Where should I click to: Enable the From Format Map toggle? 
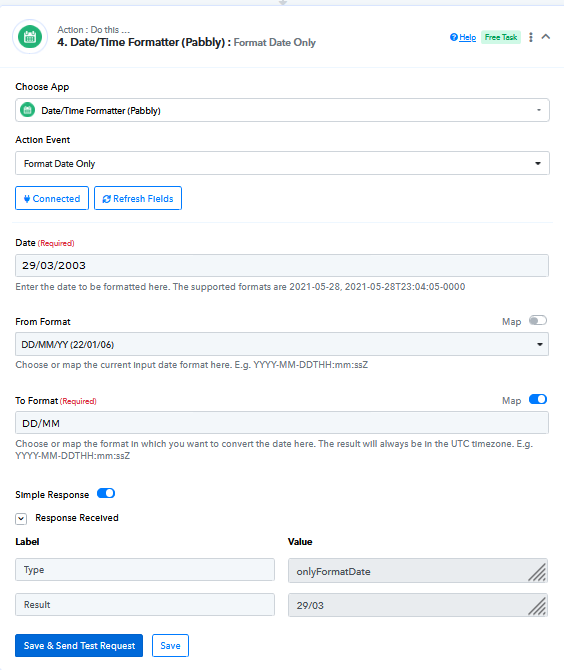[x=538, y=320]
